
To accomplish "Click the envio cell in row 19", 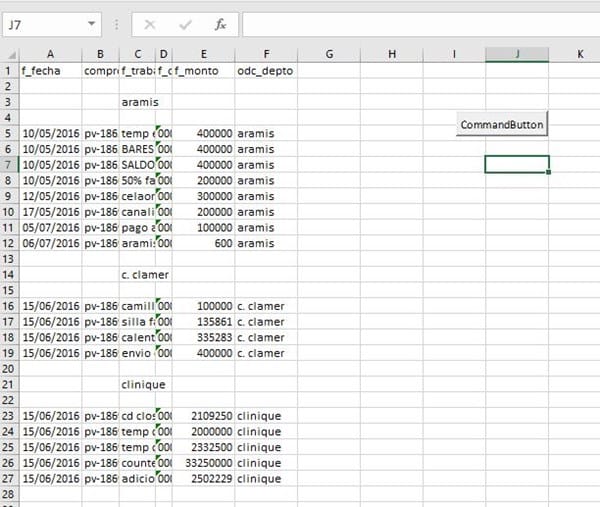I will click(137, 353).
